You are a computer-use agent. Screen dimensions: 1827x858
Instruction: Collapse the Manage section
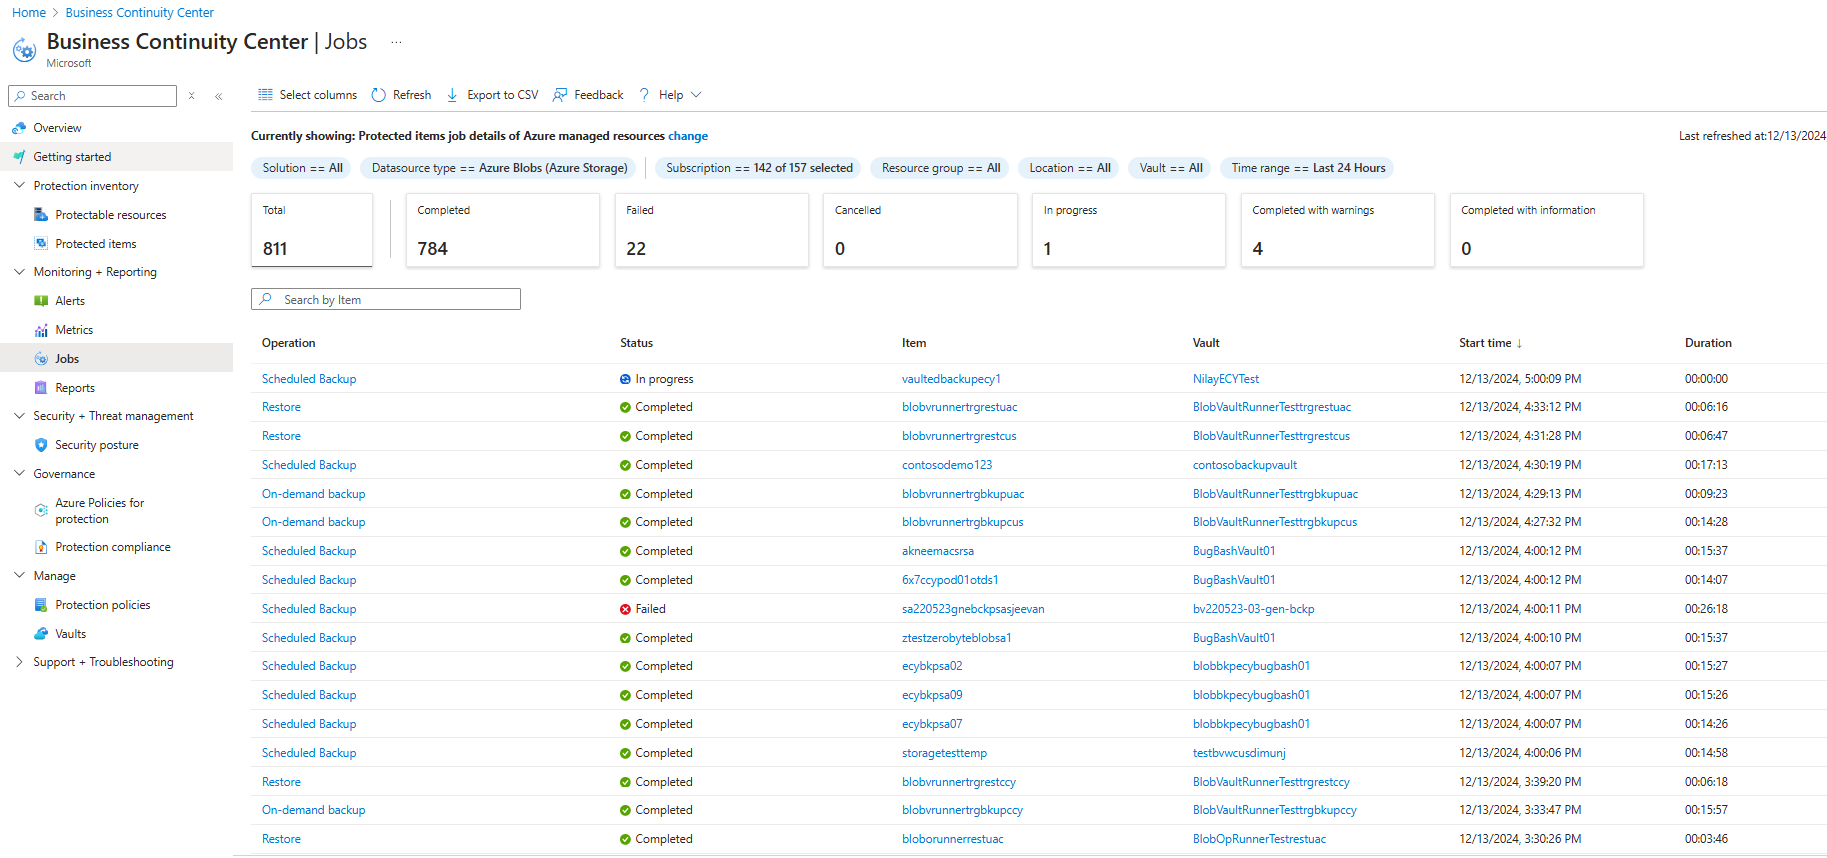pos(19,576)
